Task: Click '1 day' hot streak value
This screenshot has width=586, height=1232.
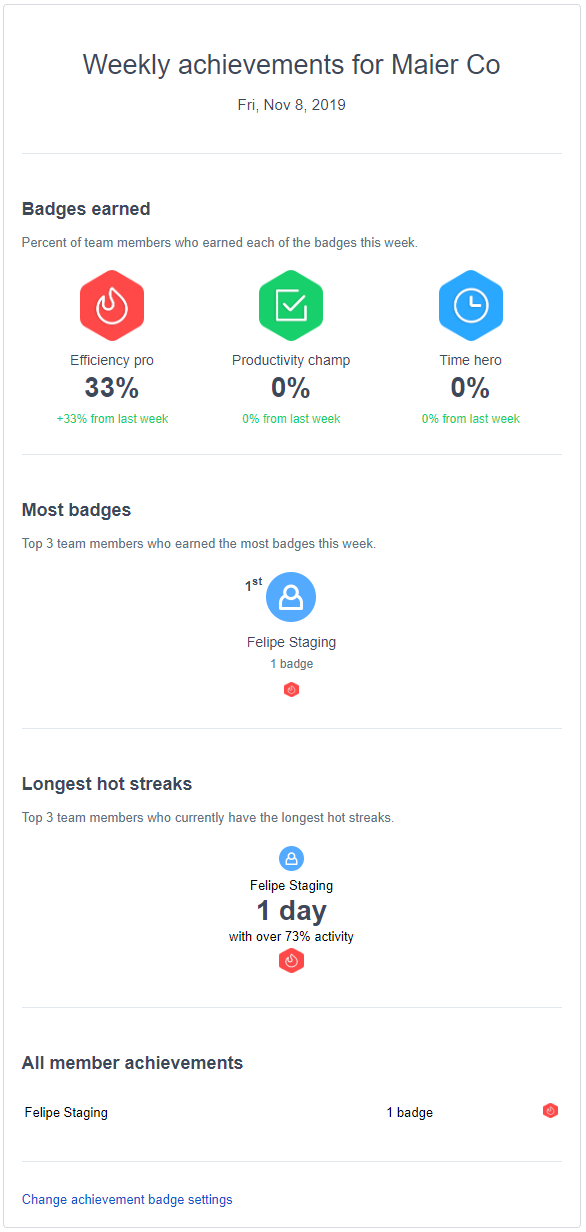Action: click(291, 910)
